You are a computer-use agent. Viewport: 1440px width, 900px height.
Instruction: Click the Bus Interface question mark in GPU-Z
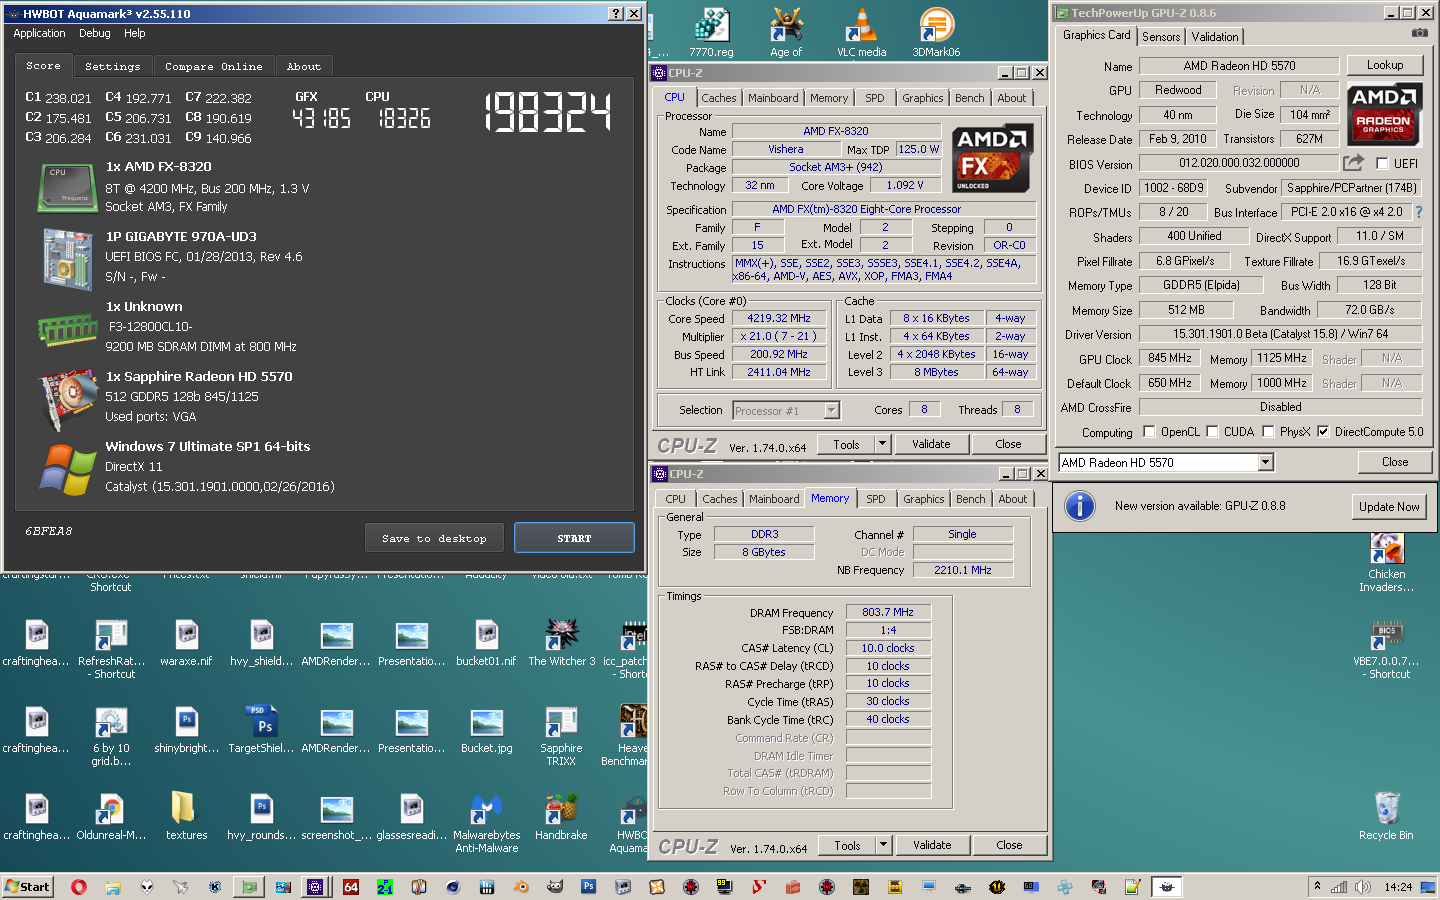(1418, 212)
